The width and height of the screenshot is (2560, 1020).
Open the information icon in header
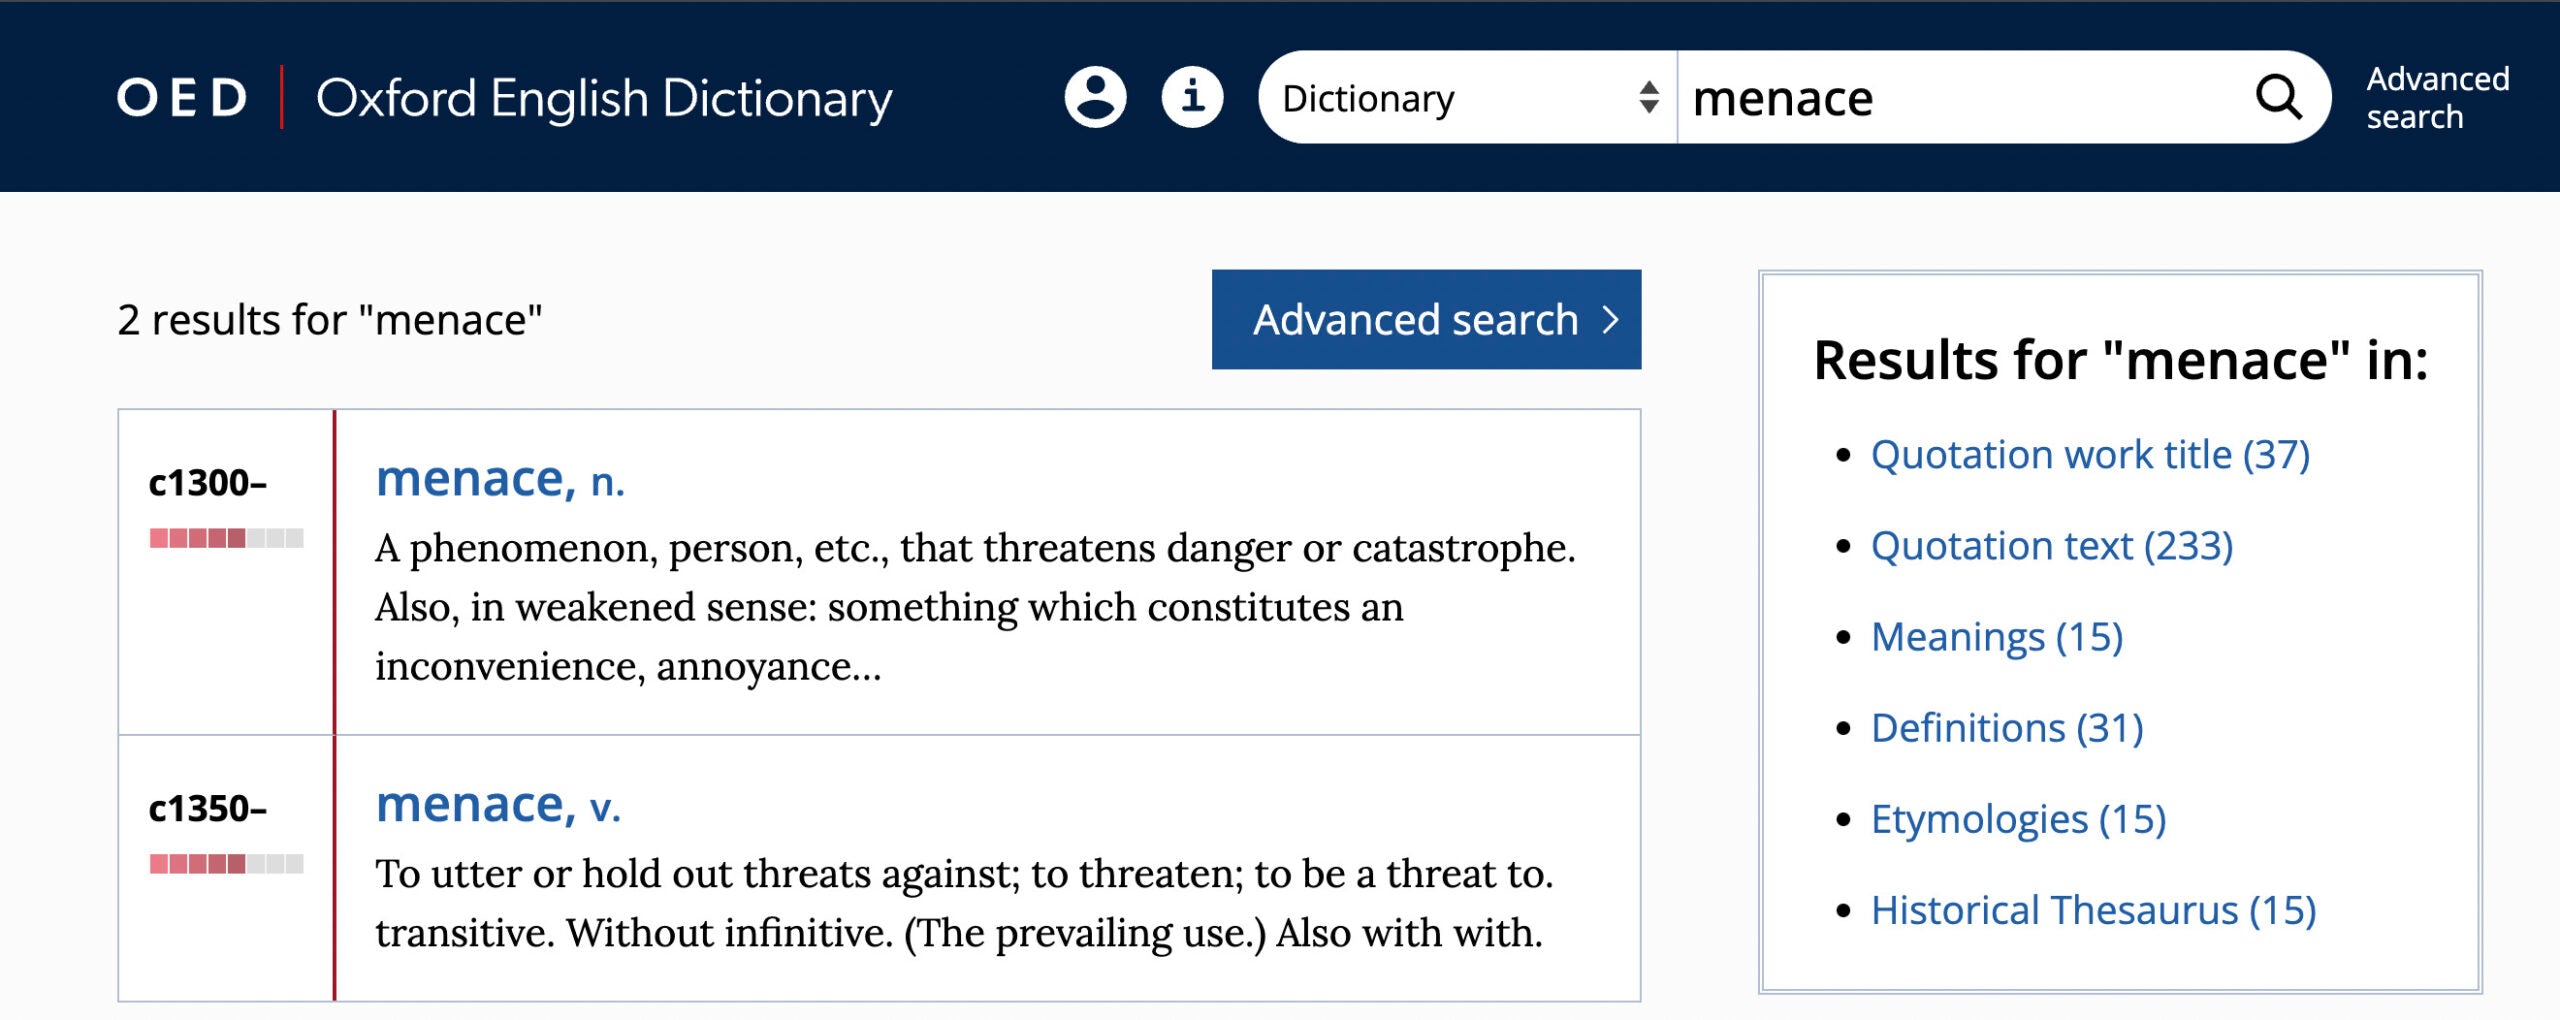pos(1192,97)
